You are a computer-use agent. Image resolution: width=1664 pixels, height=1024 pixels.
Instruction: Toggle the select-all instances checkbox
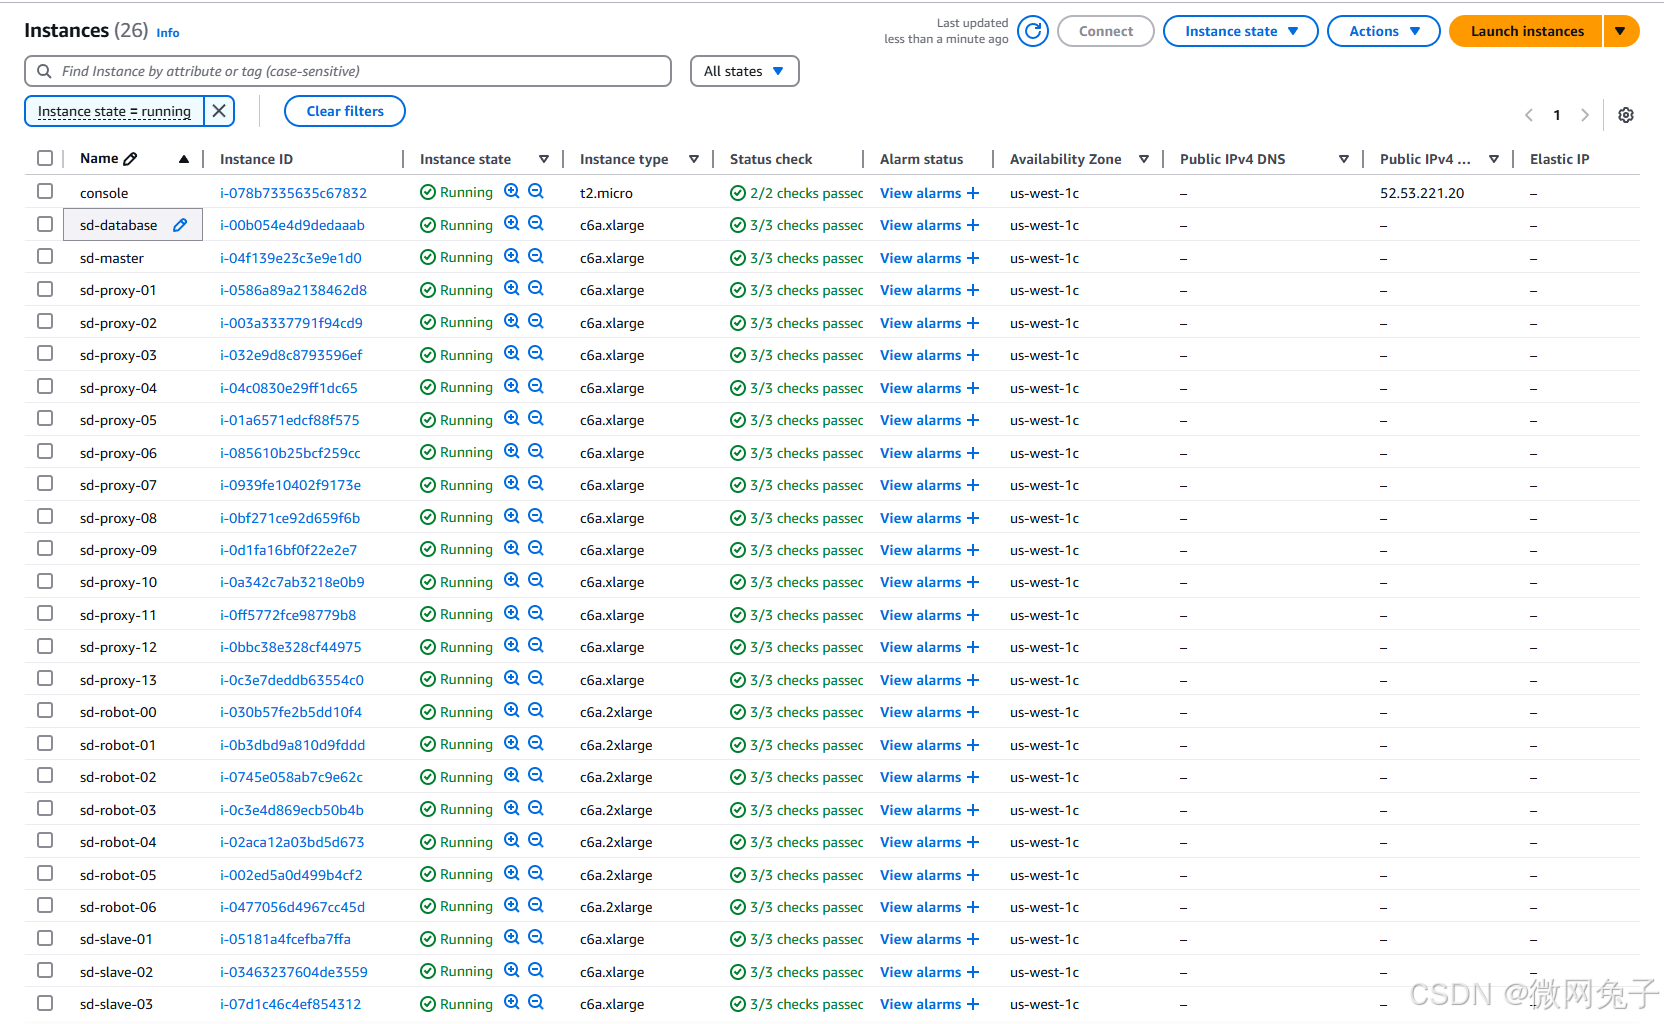click(x=45, y=158)
